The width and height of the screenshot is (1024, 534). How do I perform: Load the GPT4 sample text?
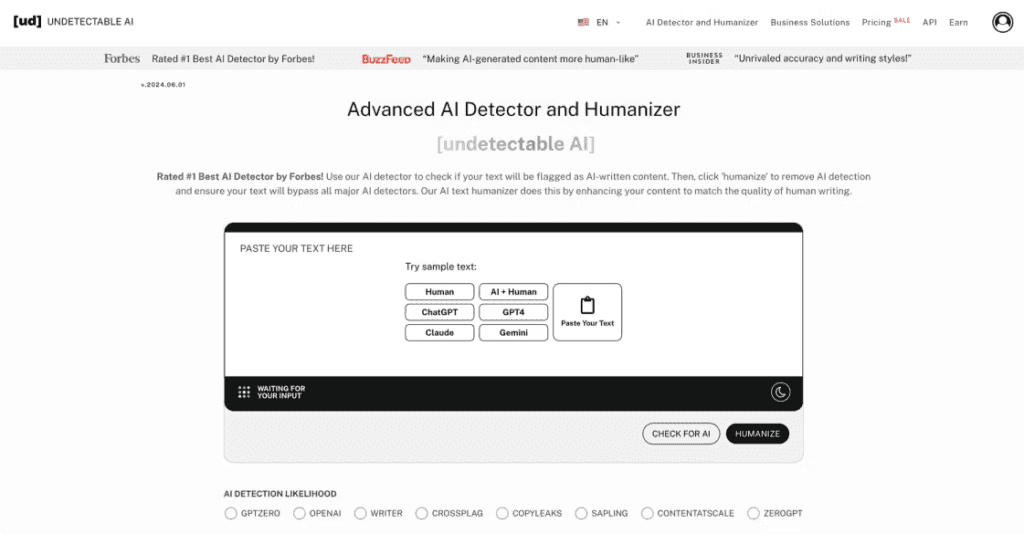[513, 312]
